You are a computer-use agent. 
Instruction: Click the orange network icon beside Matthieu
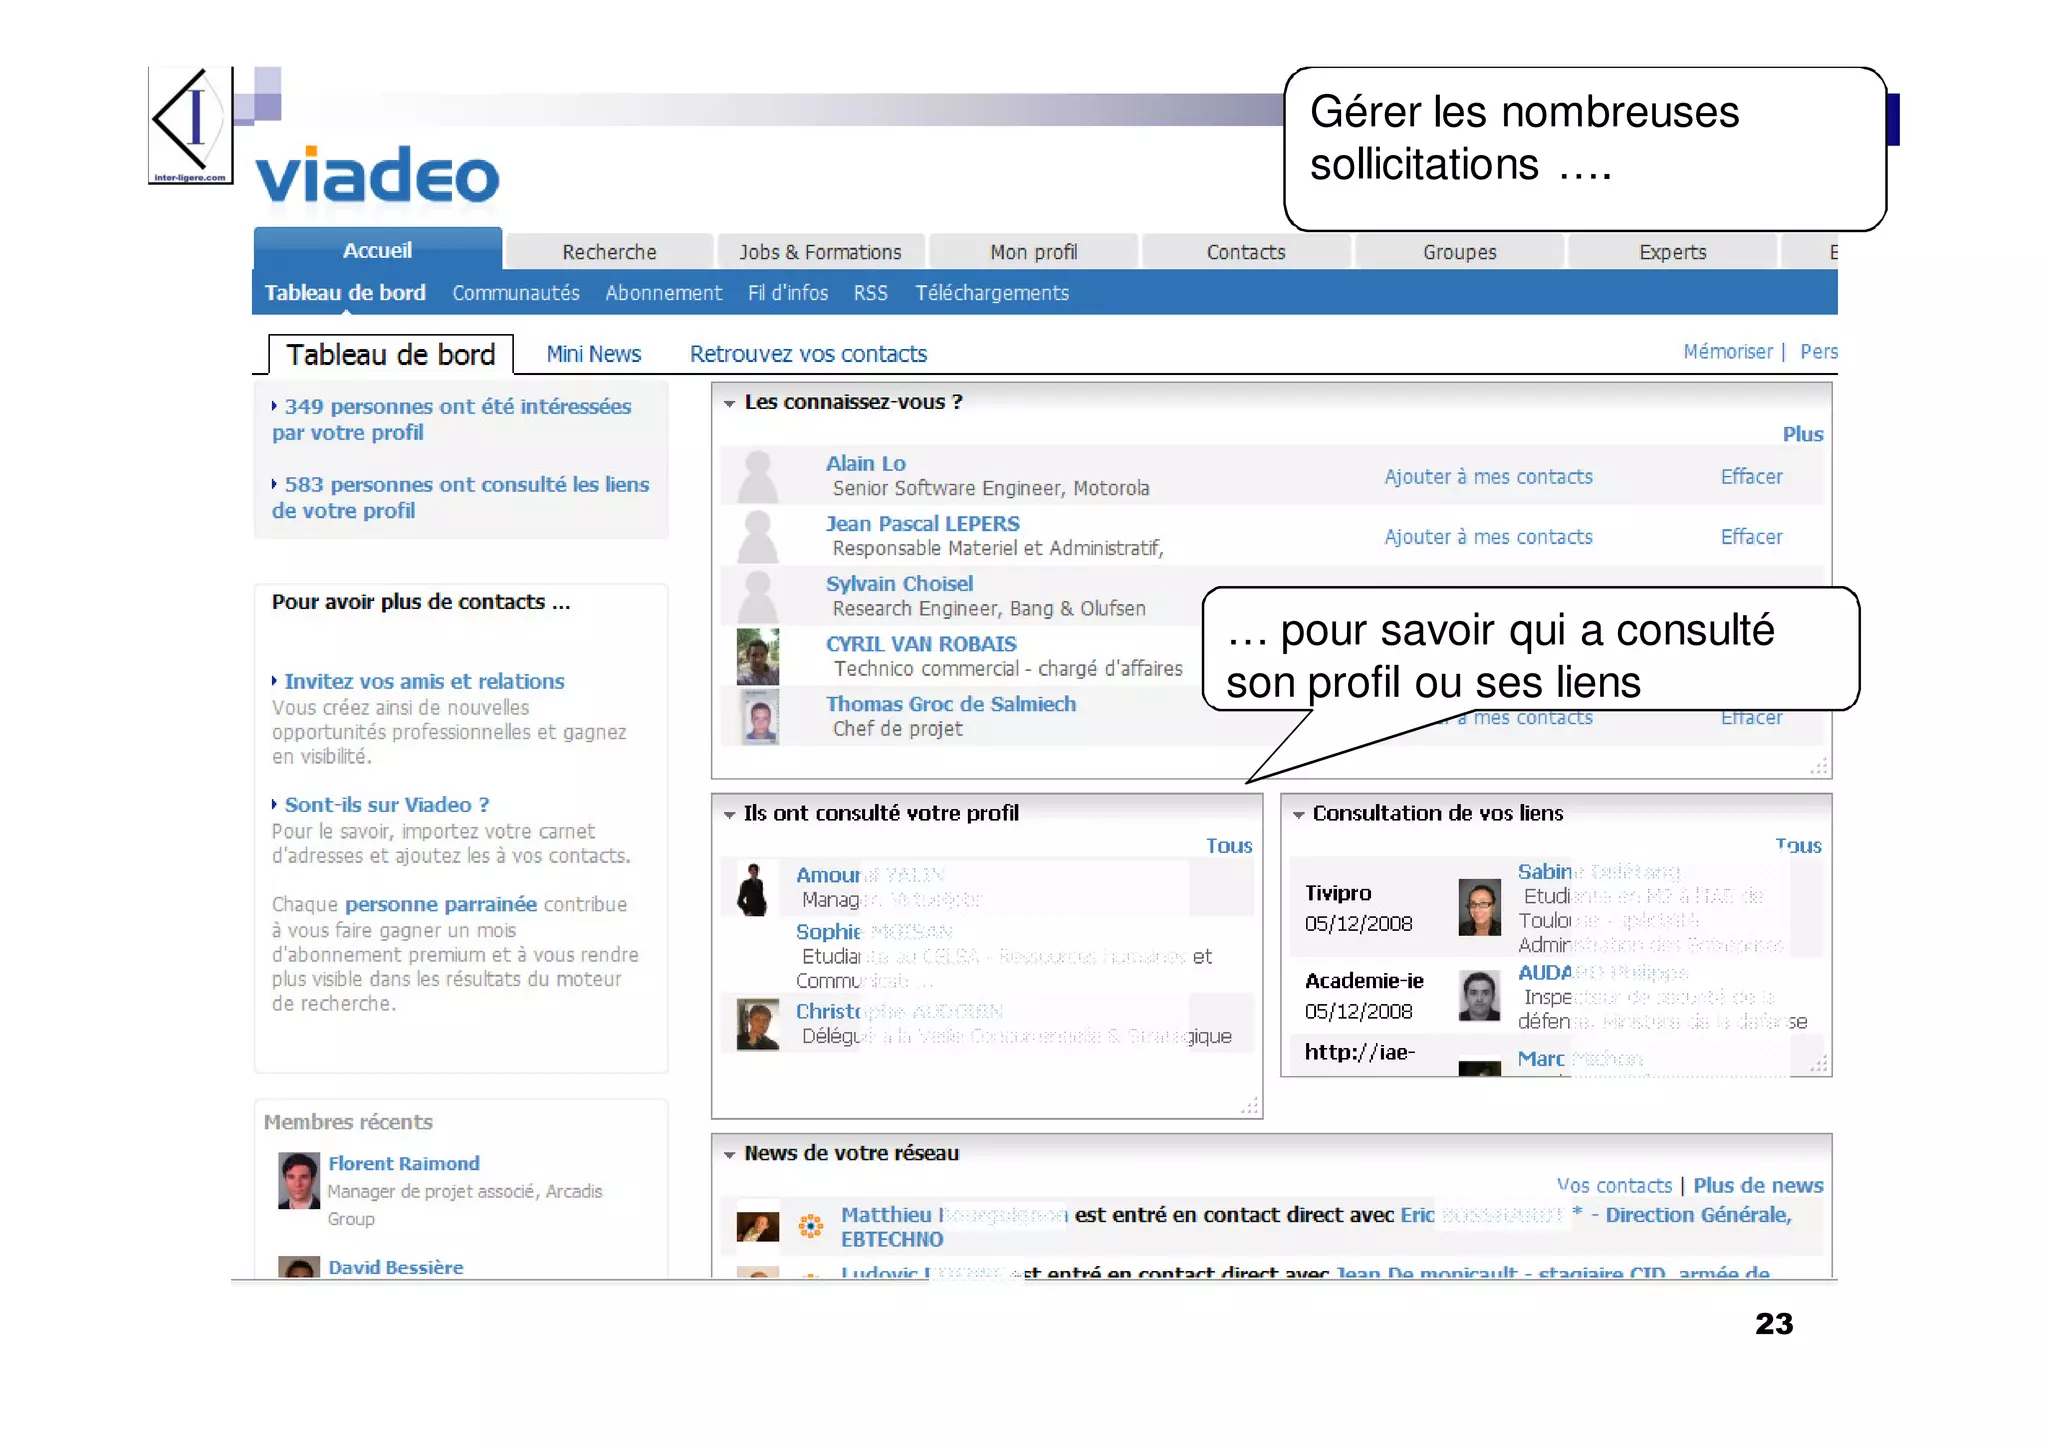[810, 1225]
